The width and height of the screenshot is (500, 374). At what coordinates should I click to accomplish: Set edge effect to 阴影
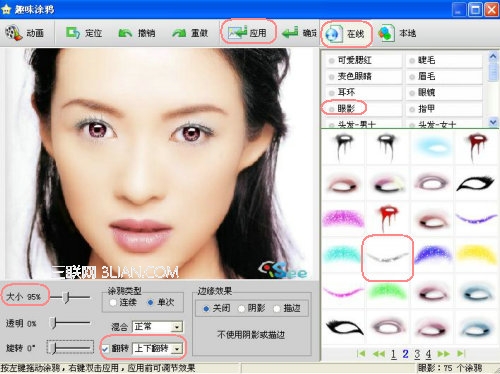point(241,309)
